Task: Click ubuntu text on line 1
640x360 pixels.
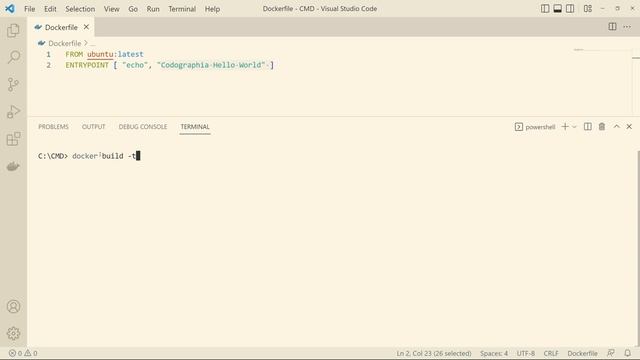Action: (x=100, y=54)
